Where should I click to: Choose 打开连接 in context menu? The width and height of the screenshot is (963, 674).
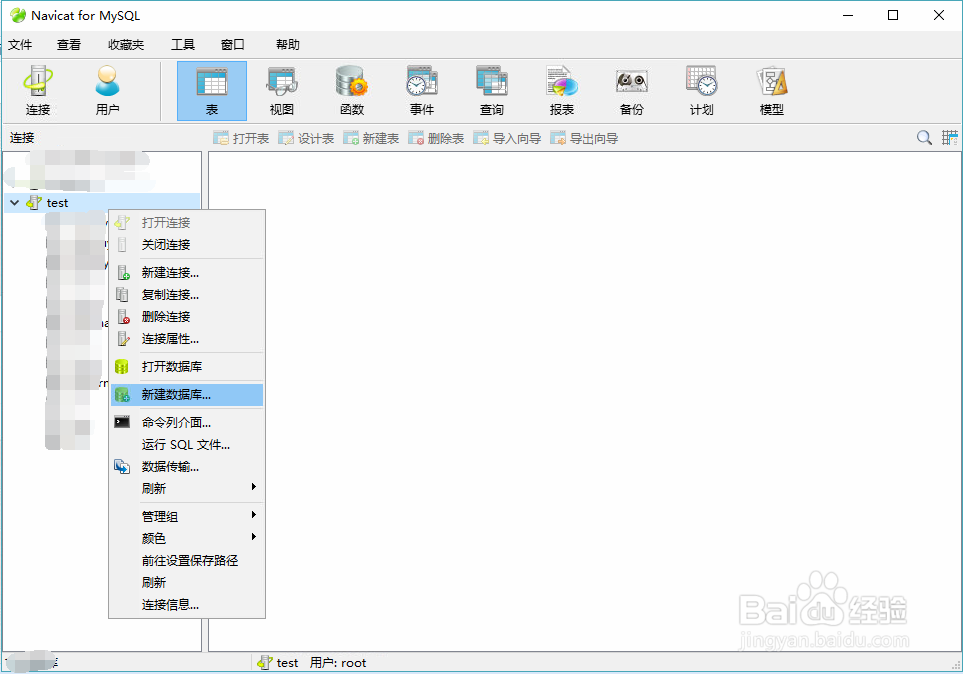[x=187, y=222]
